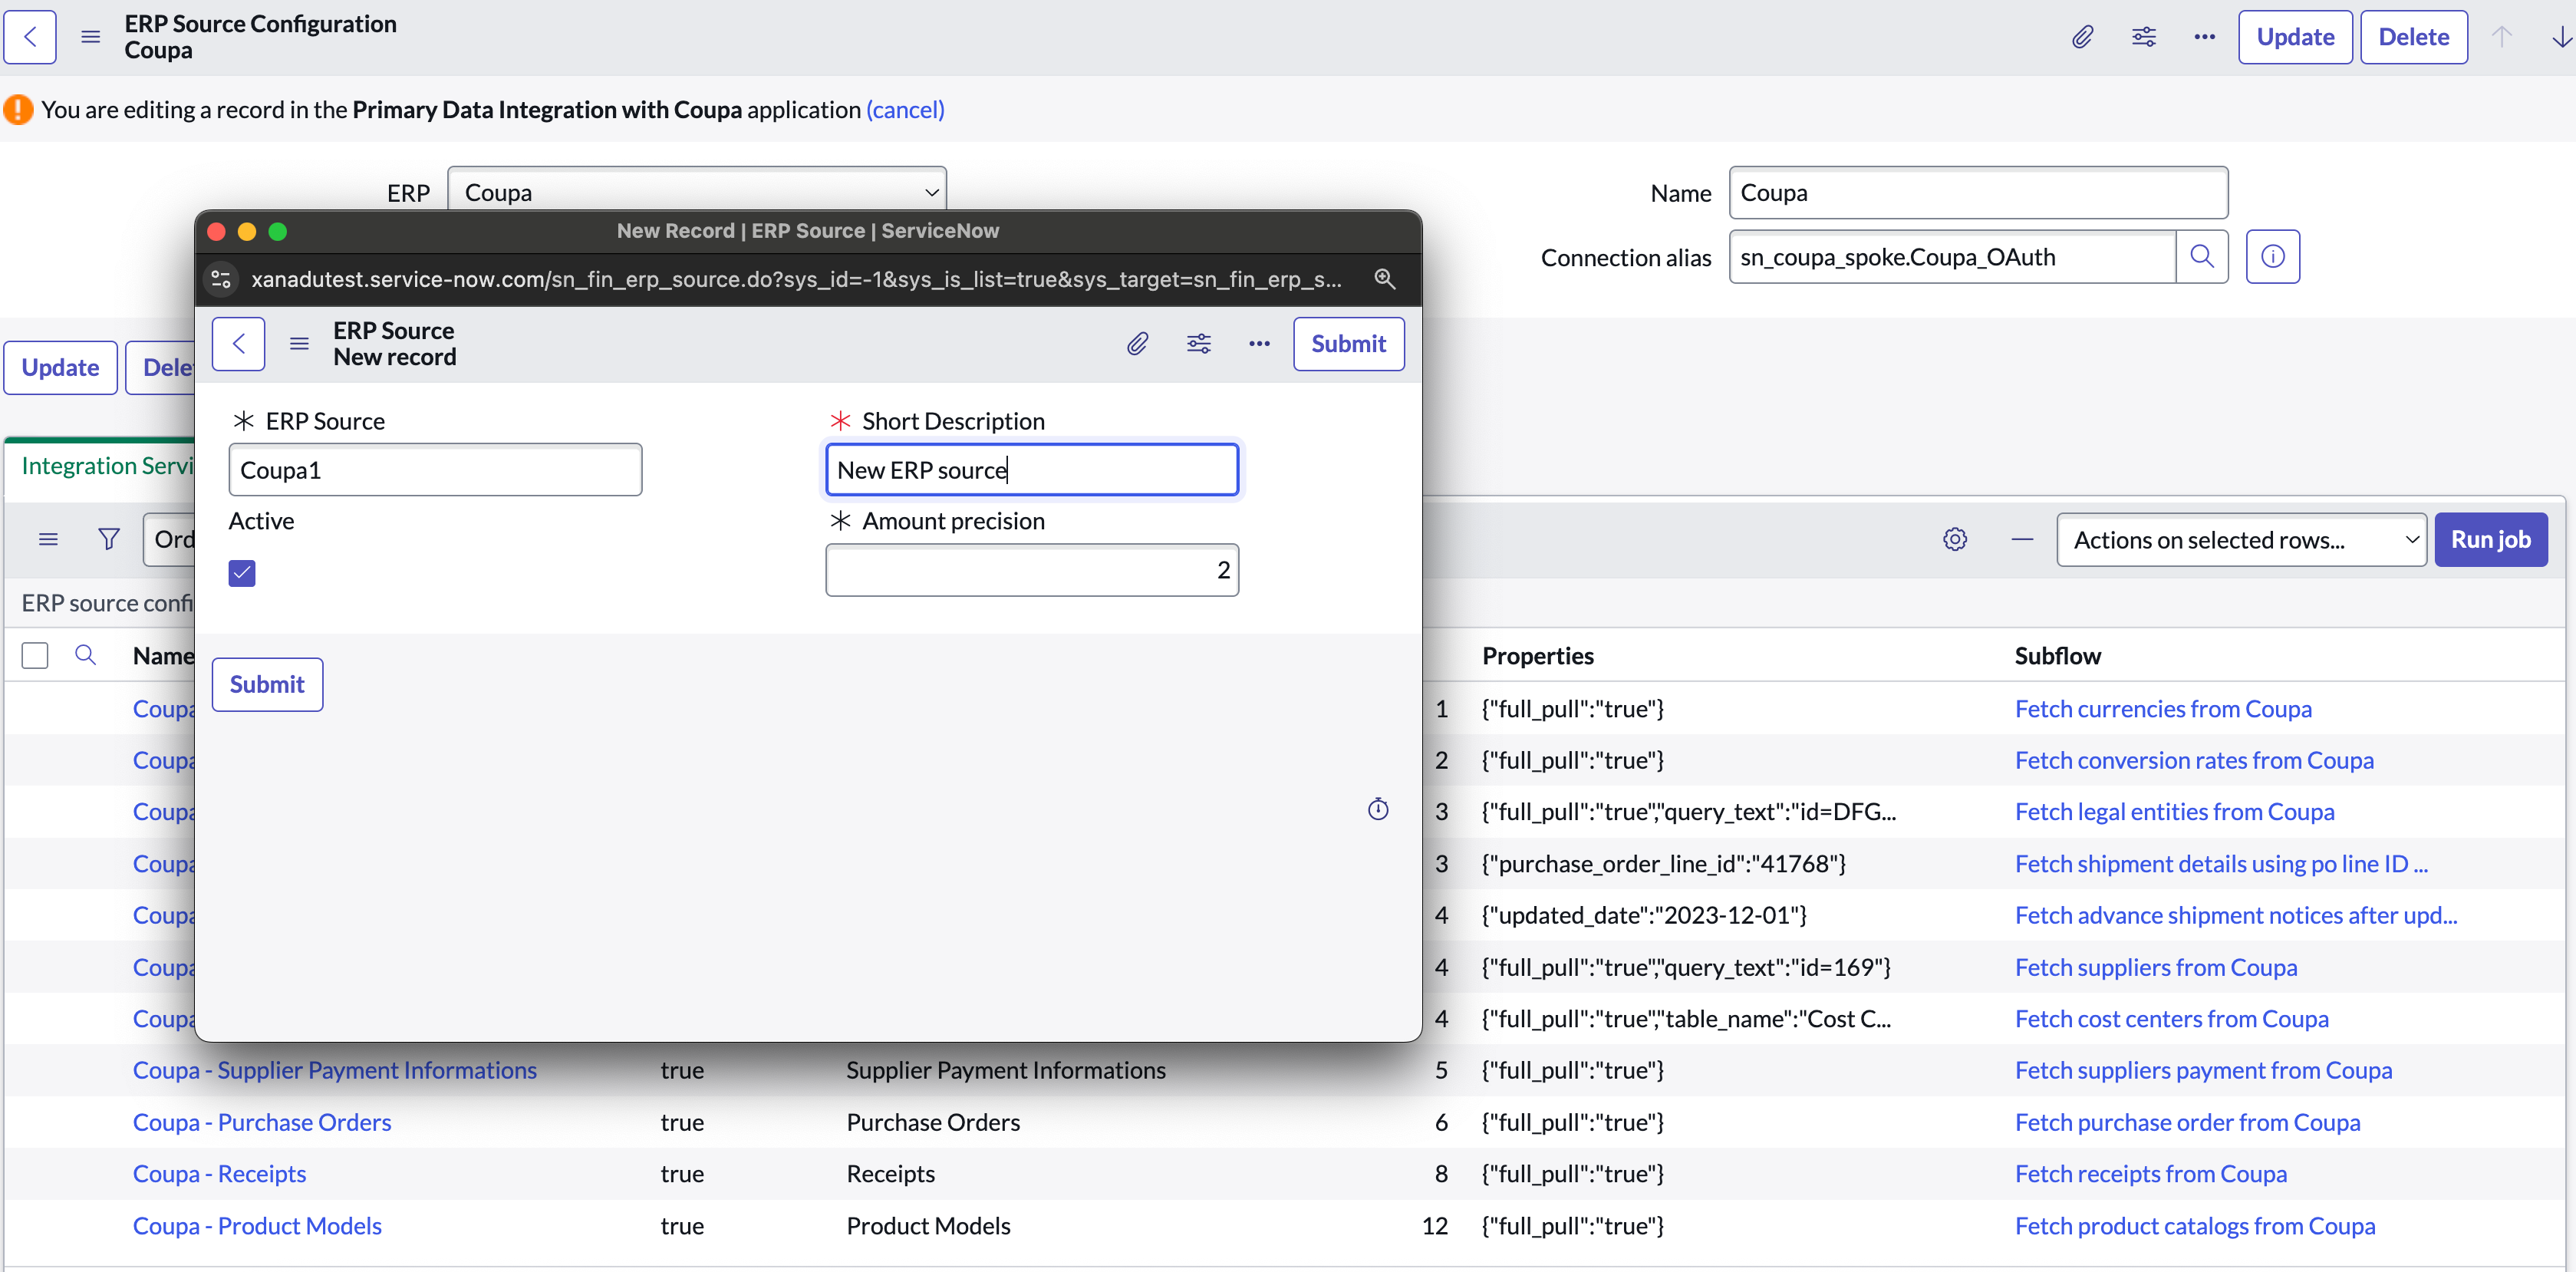Go to previous record with up arrow

point(2502,37)
